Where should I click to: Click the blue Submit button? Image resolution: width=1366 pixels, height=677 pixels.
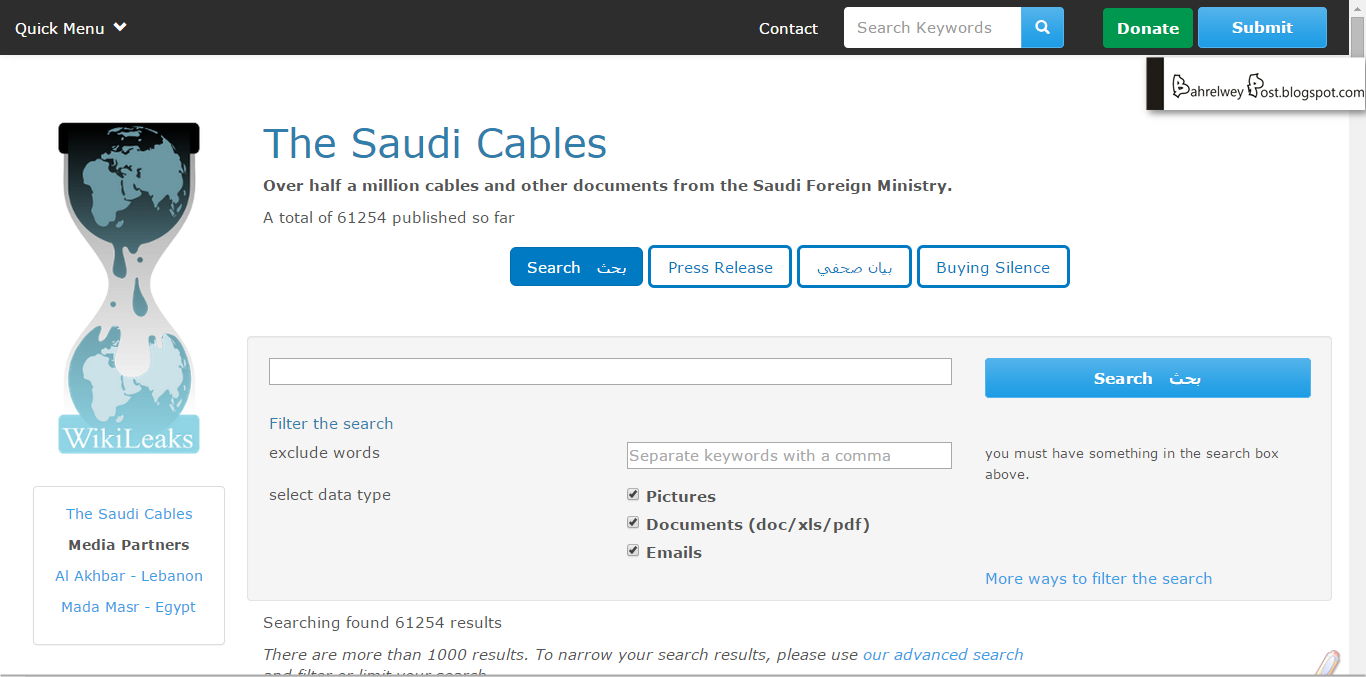(1262, 28)
